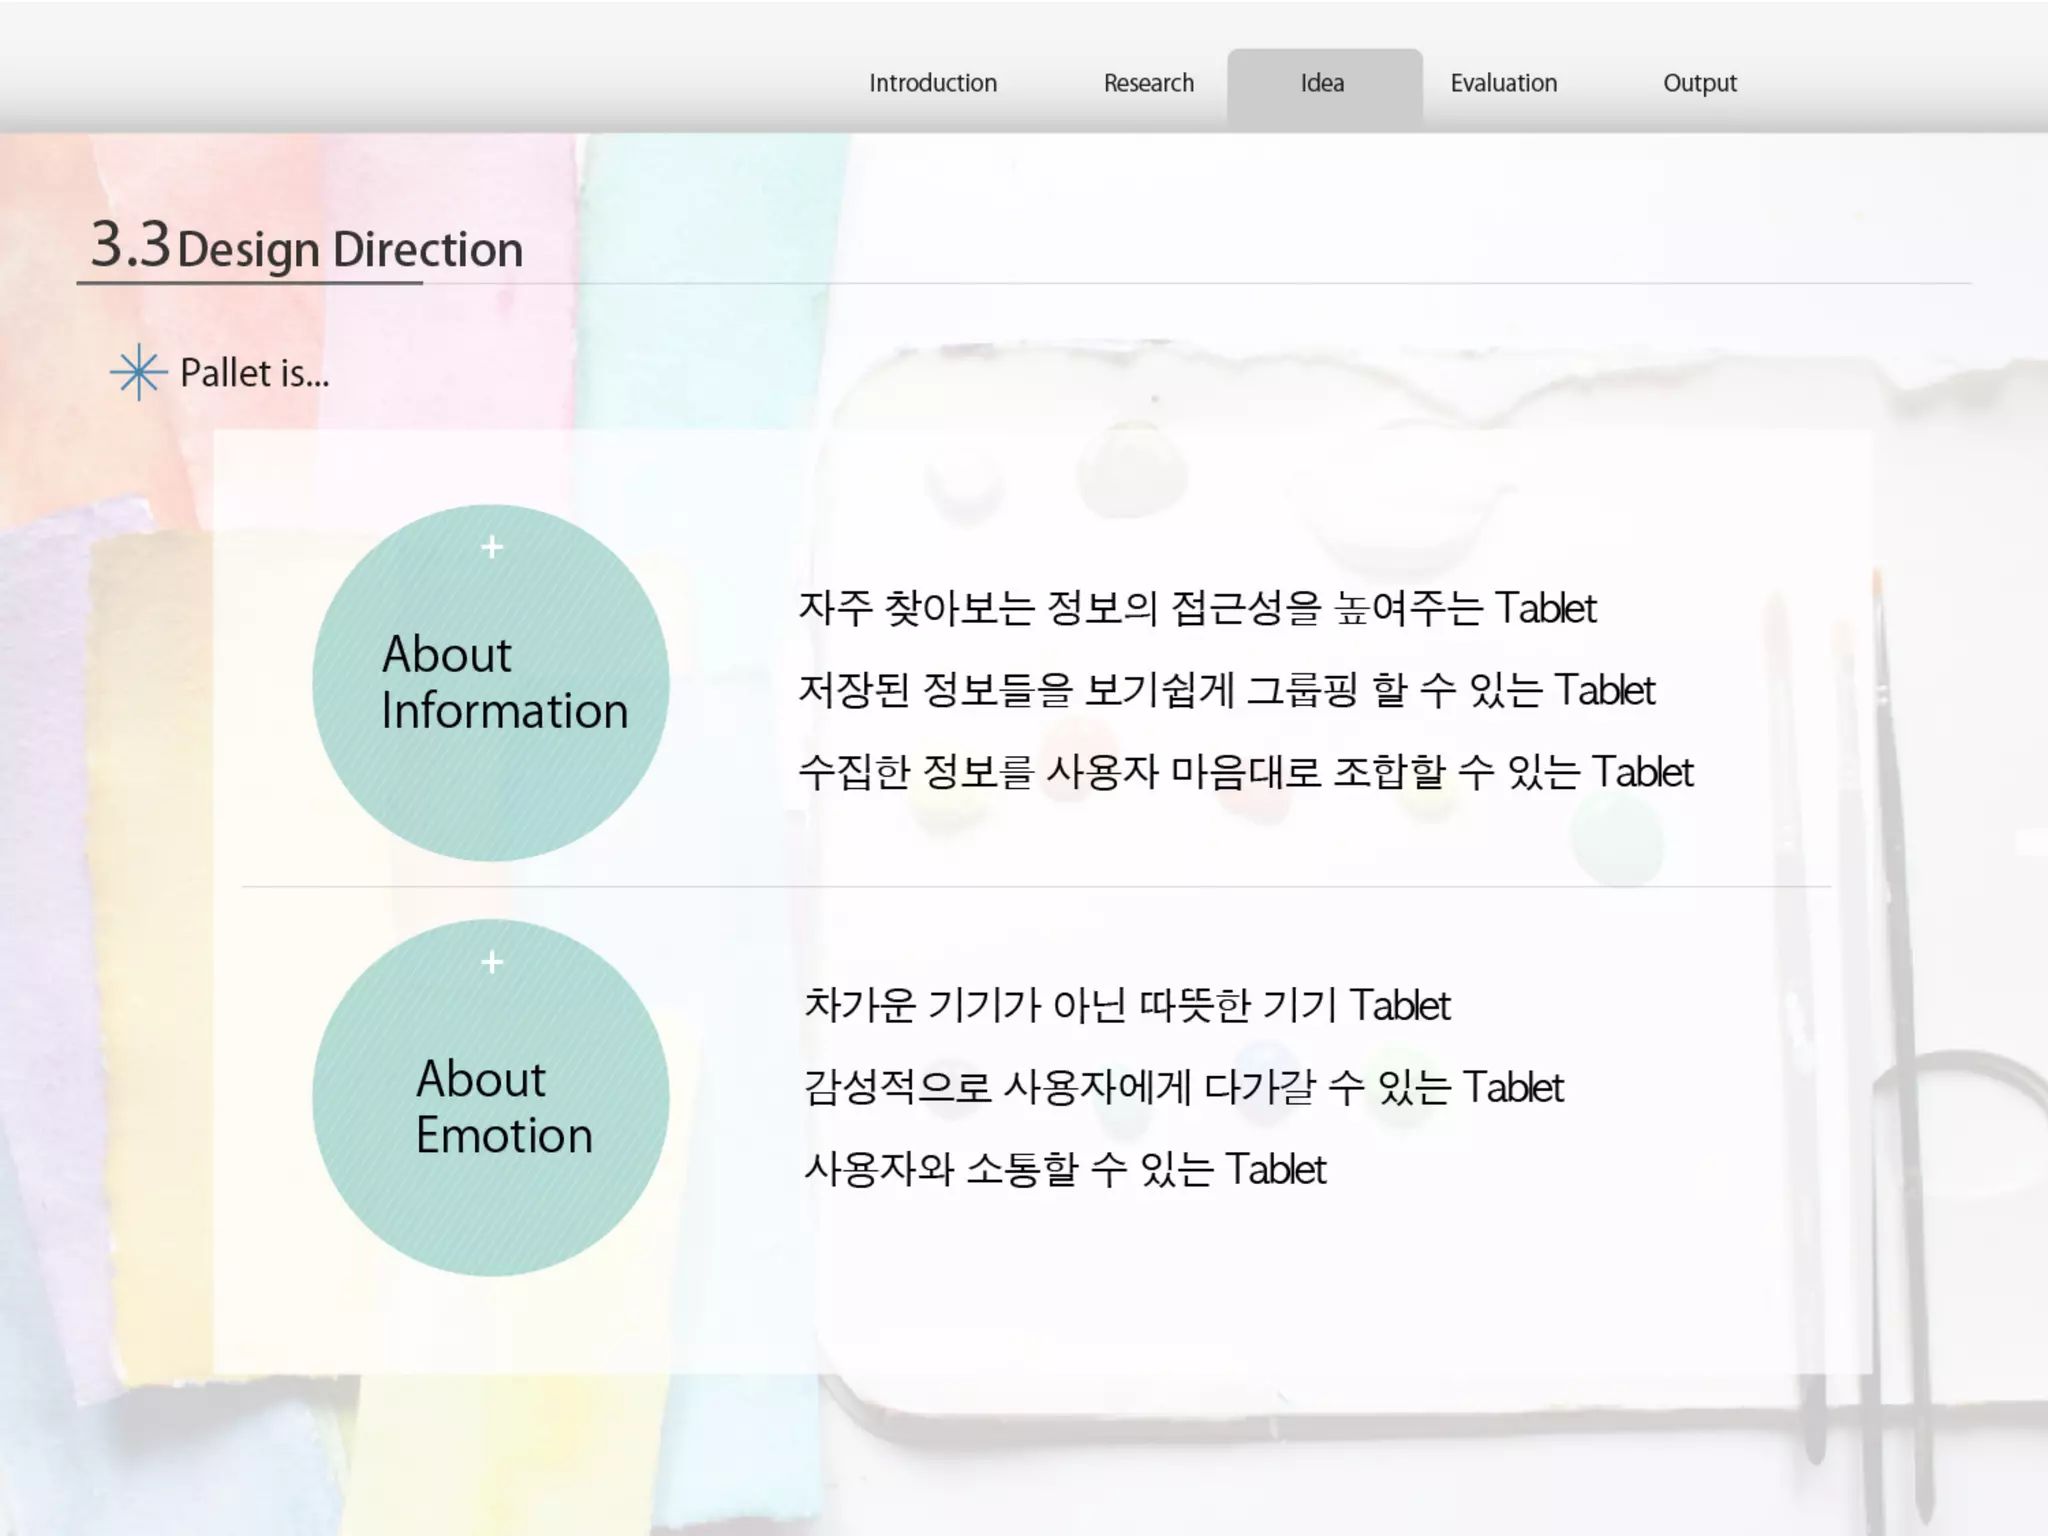Viewport: 2048px width, 1536px height.
Task: Open the Introduction tab
Action: coord(932,83)
